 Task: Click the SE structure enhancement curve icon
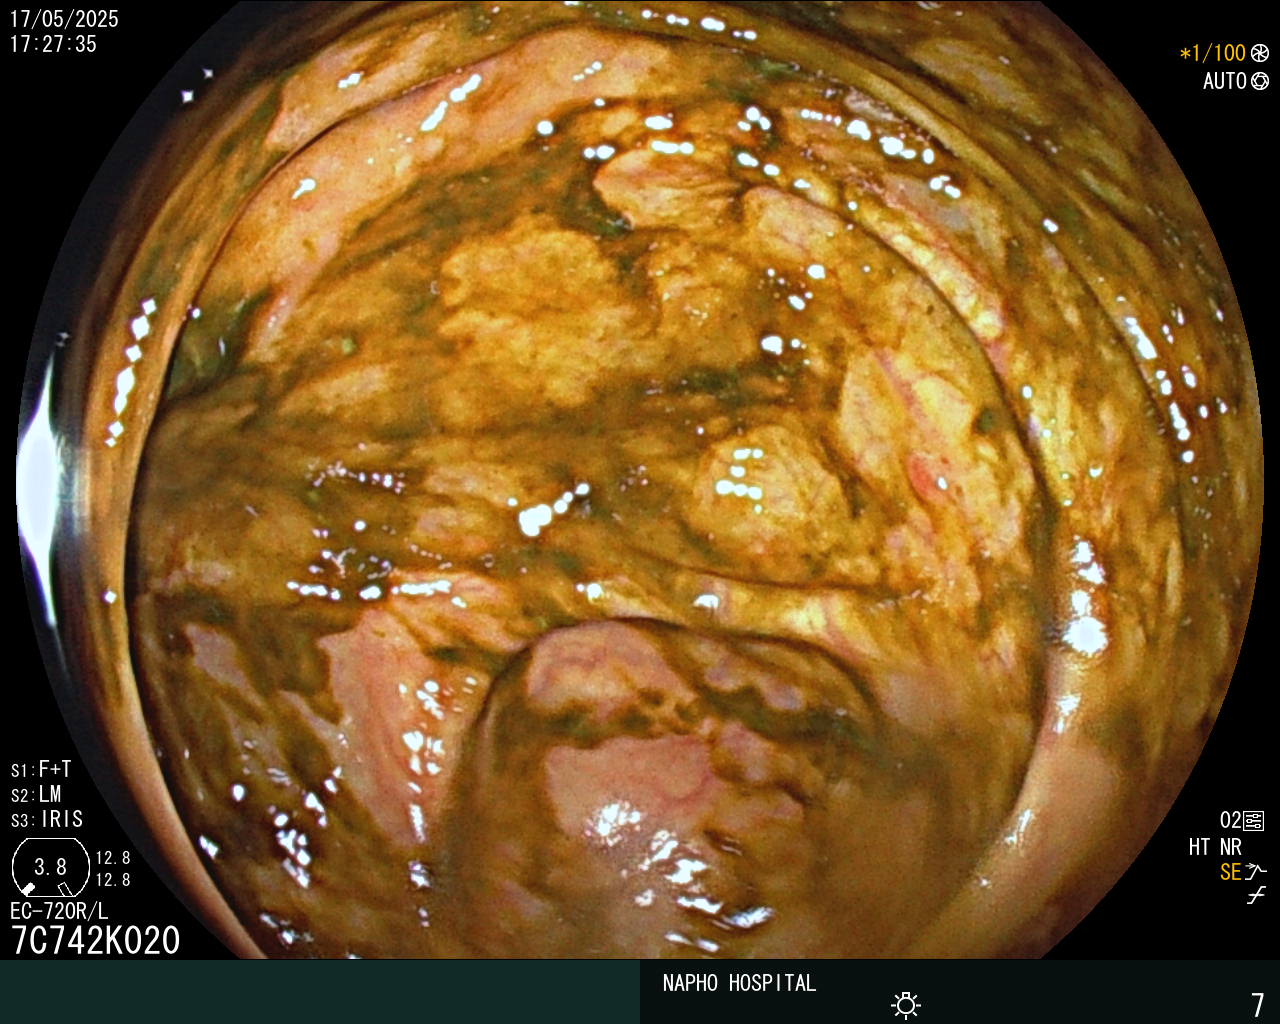point(1256,872)
